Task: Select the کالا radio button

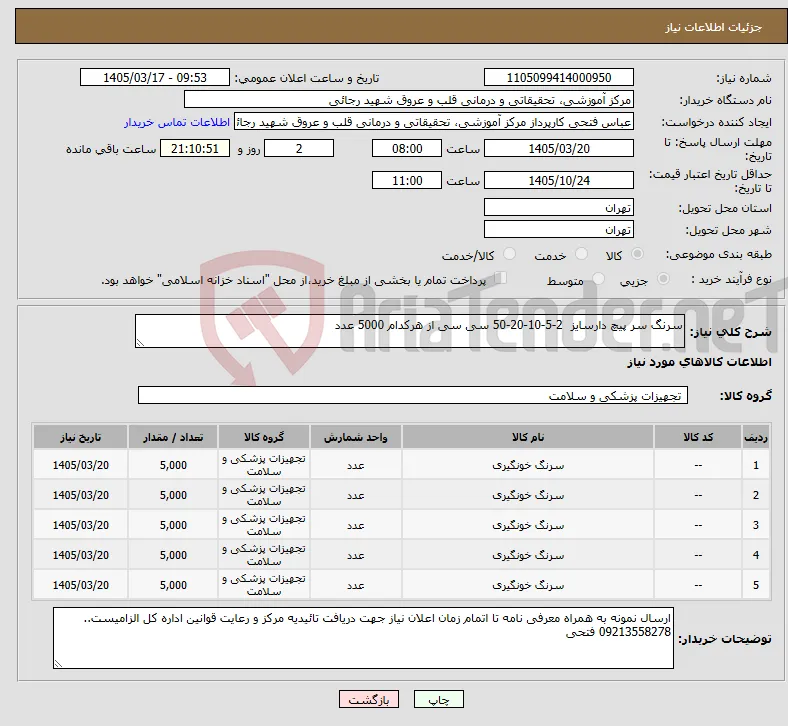Action: click(x=637, y=254)
